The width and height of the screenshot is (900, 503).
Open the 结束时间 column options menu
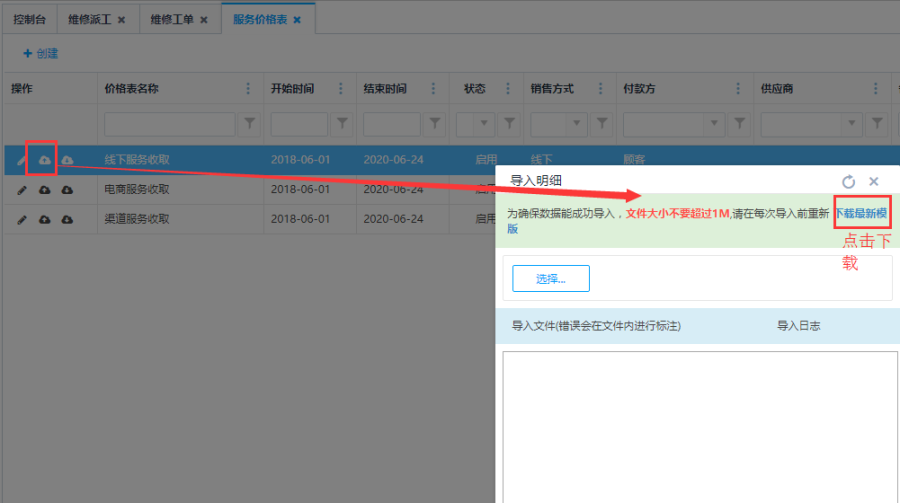[434, 89]
